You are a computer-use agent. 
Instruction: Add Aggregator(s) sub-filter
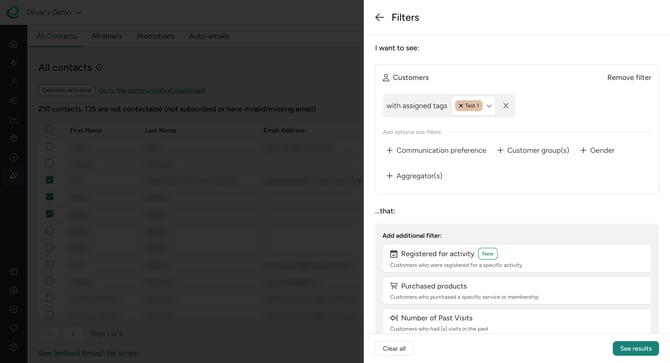414,176
